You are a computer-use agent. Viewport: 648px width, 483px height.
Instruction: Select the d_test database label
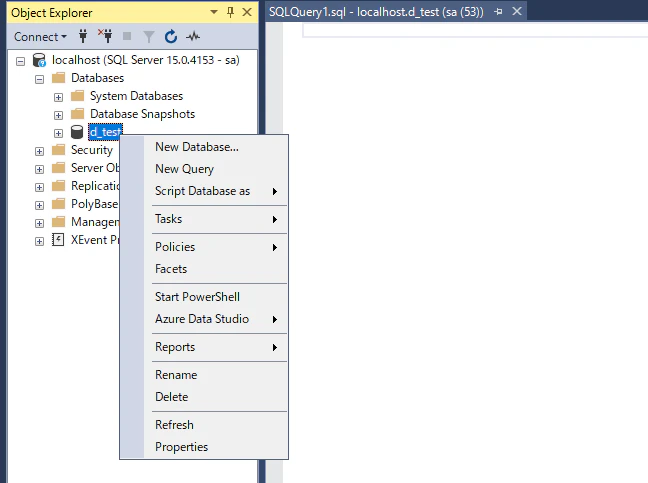[105, 132]
